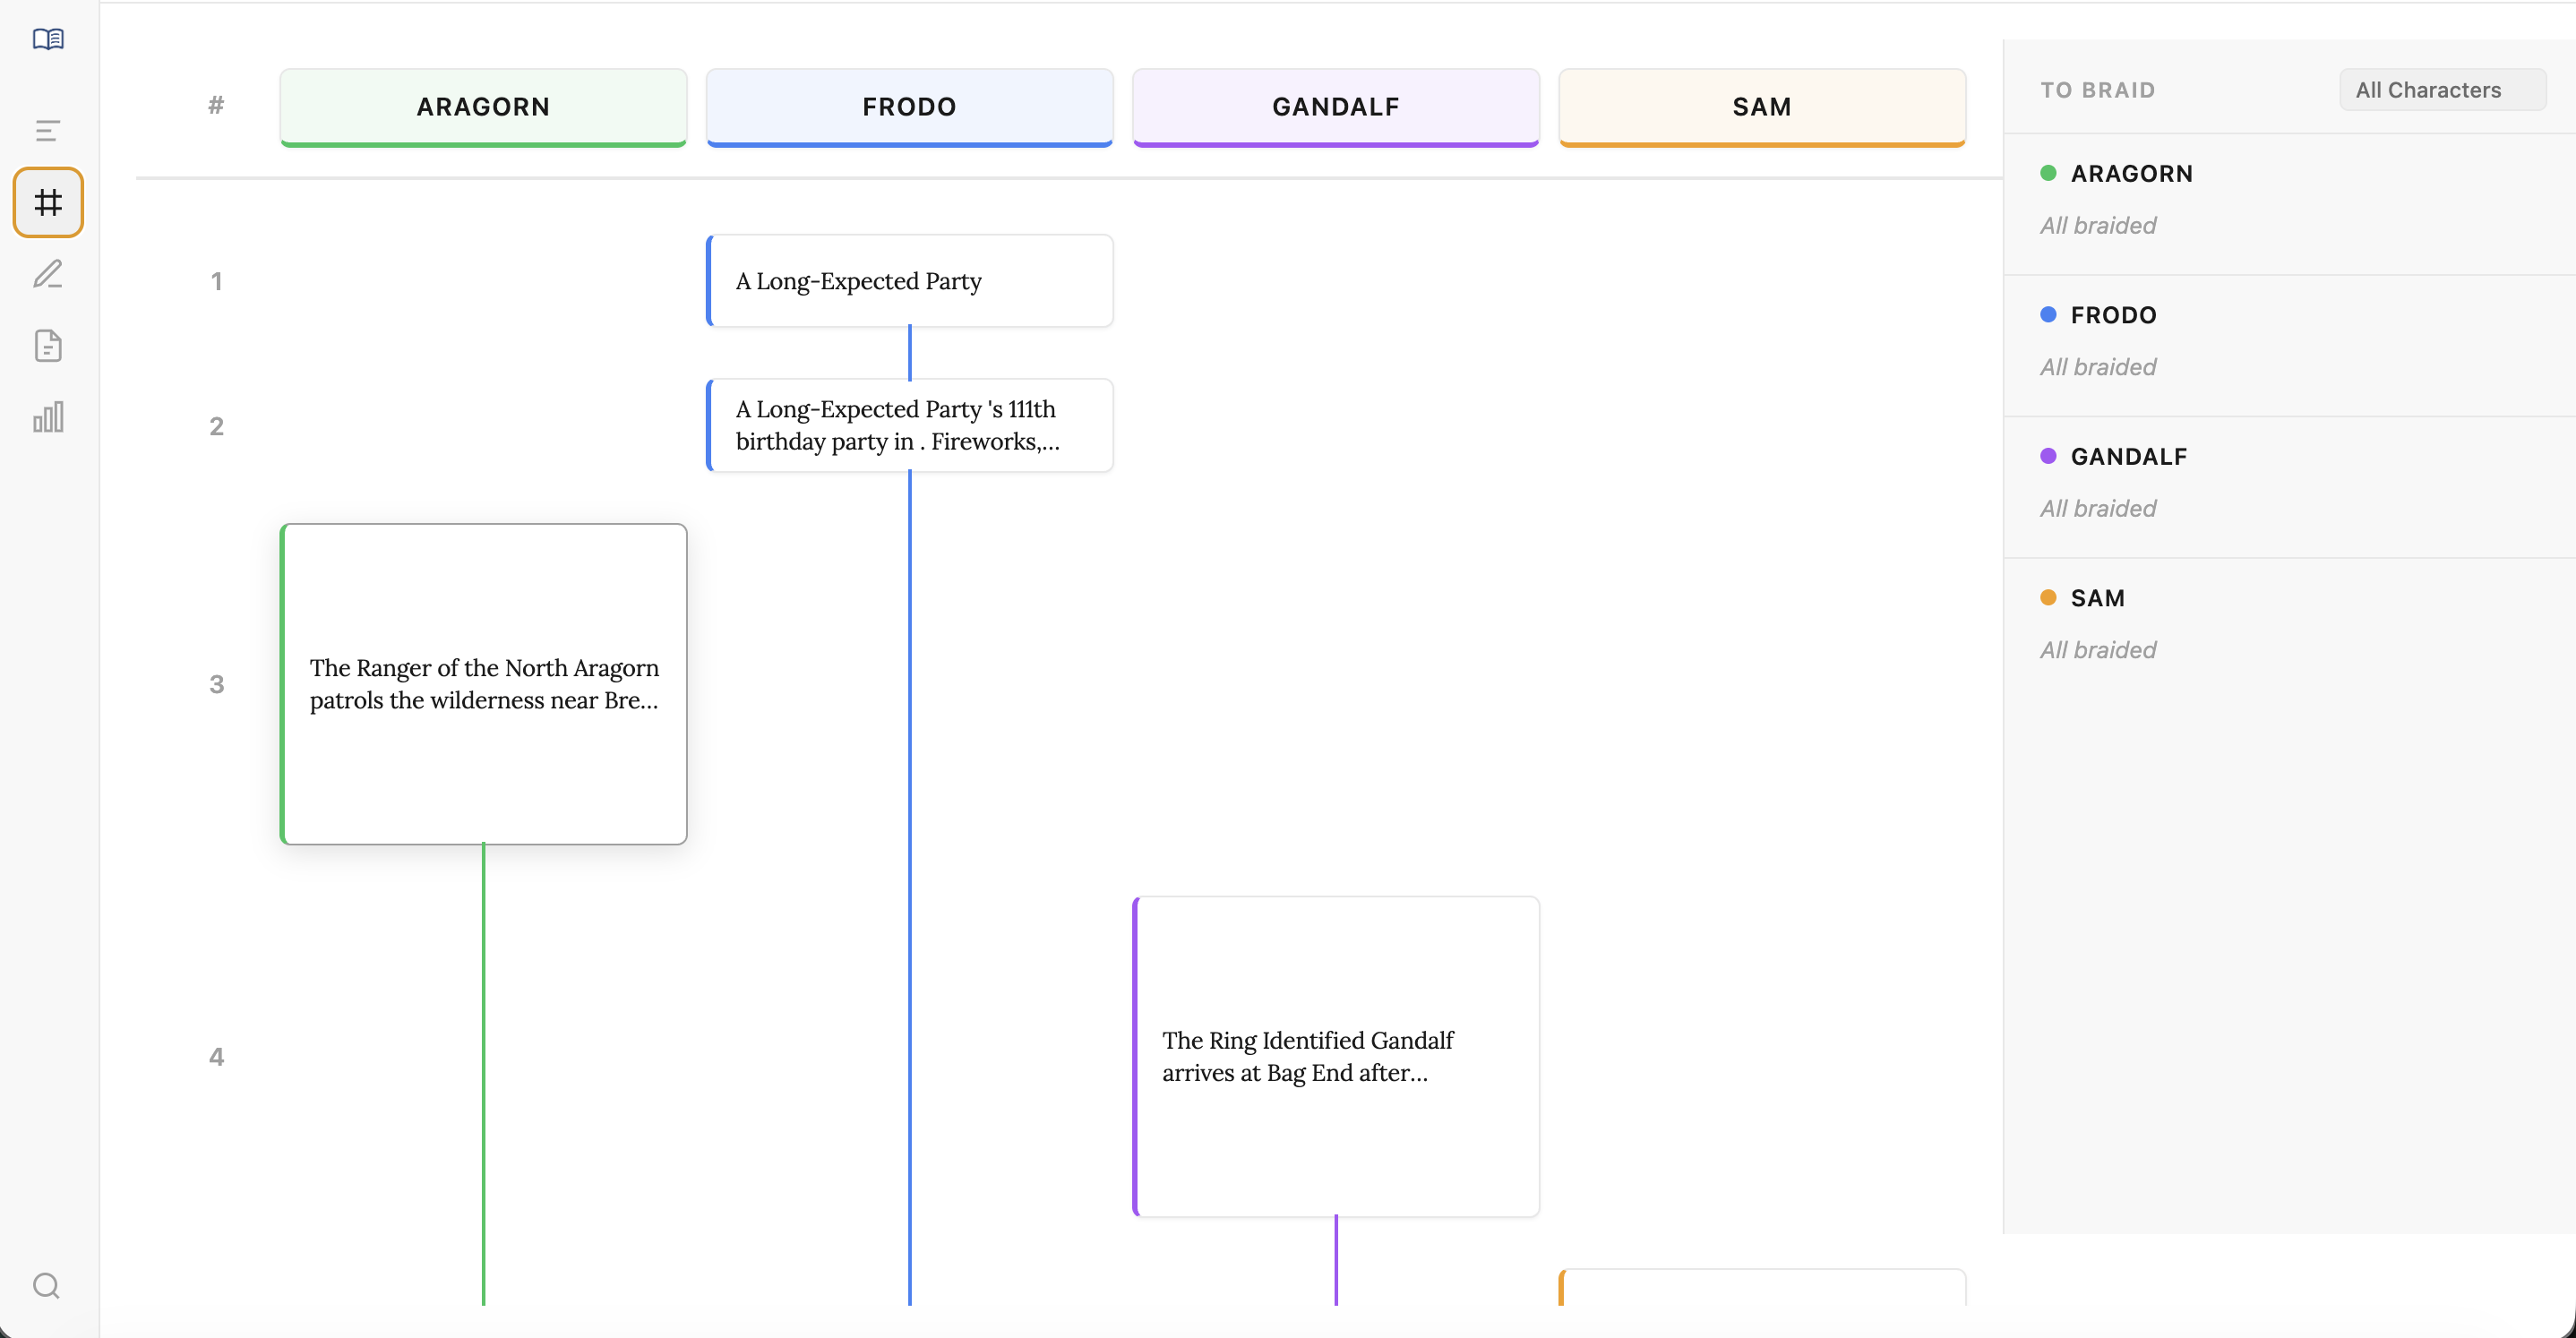Click FRODO in the To Braid panel
The height and width of the screenshot is (1338, 2576).
[x=2113, y=315]
